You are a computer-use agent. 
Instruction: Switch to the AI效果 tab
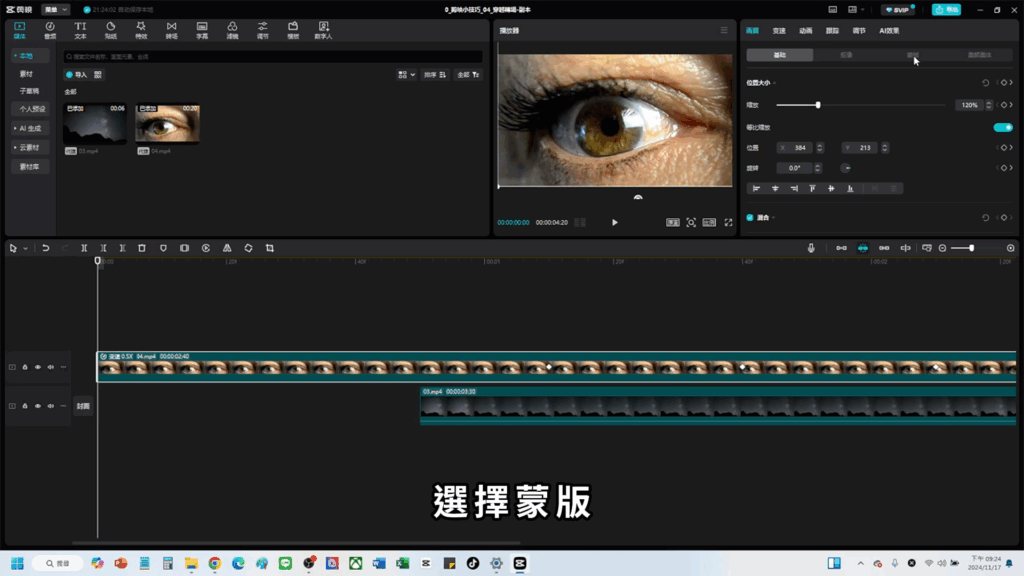click(889, 31)
